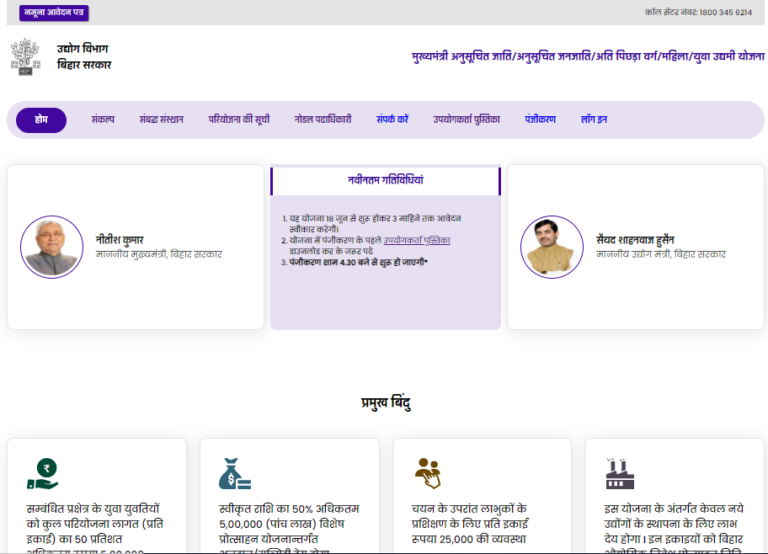The height and width of the screenshot is (554, 768).
Task: Open the संकल्प menu item
Action: click(x=102, y=120)
